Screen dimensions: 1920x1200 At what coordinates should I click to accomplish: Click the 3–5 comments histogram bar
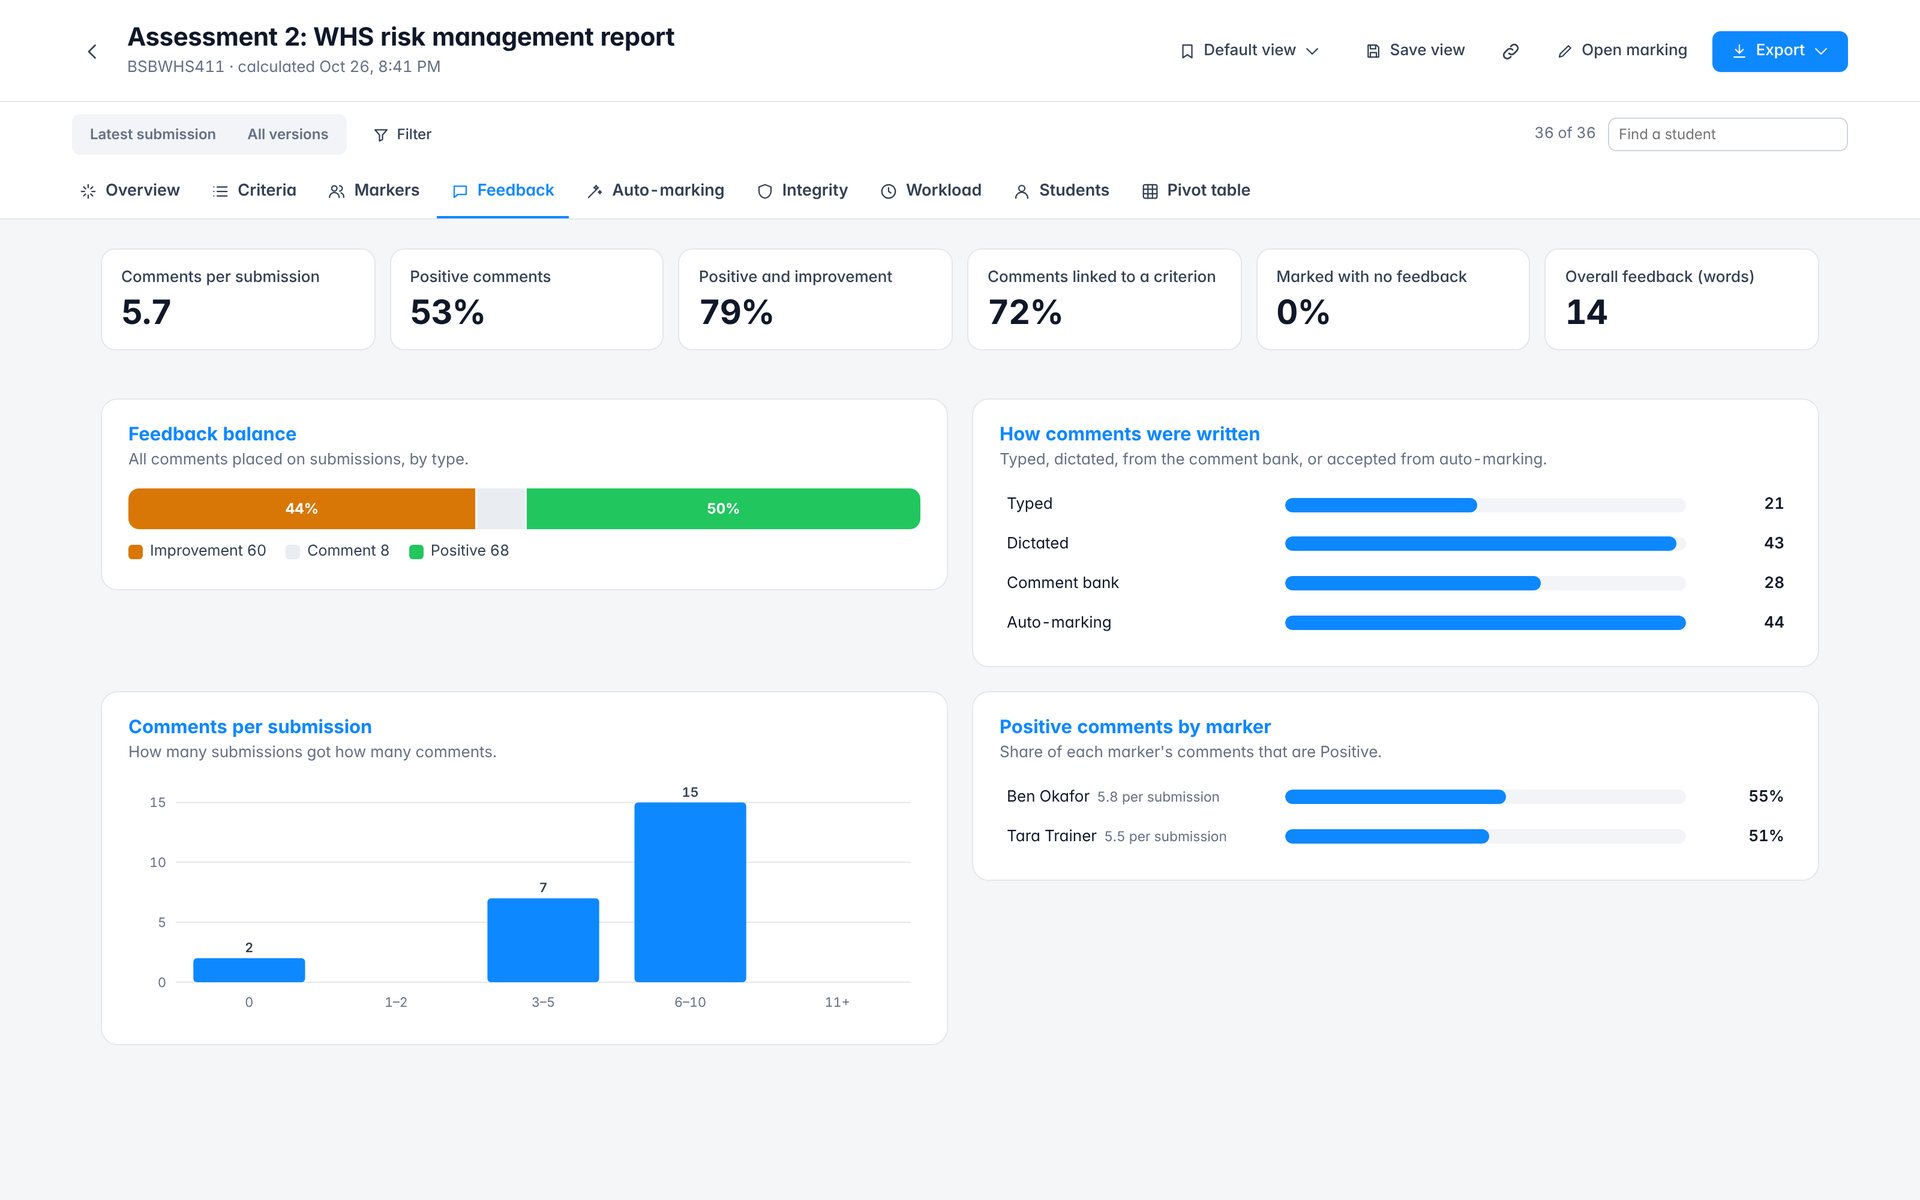(543, 940)
